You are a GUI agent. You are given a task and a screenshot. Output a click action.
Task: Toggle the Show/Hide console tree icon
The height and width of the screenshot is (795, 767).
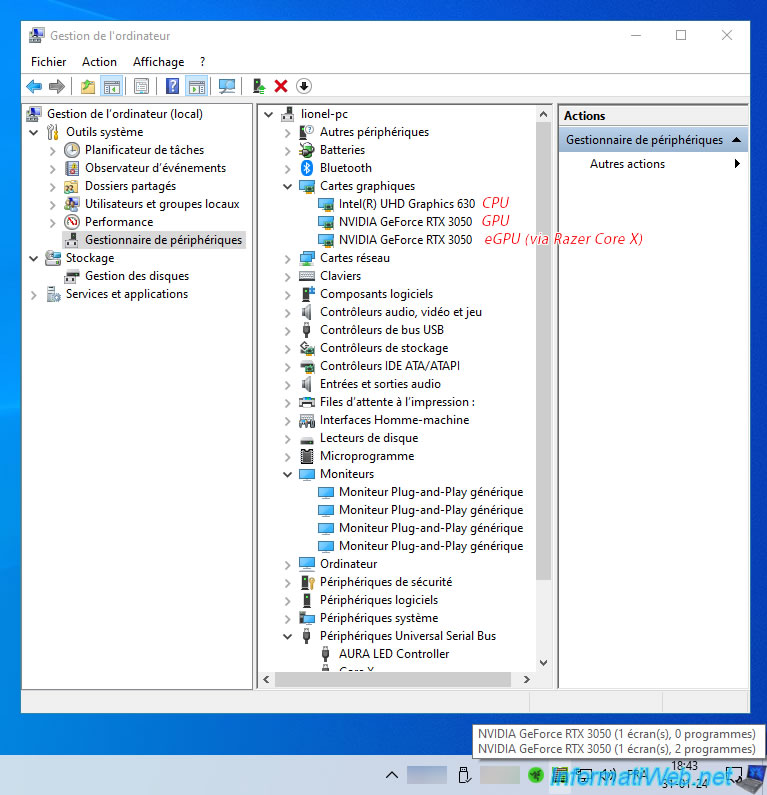point(112,86)
